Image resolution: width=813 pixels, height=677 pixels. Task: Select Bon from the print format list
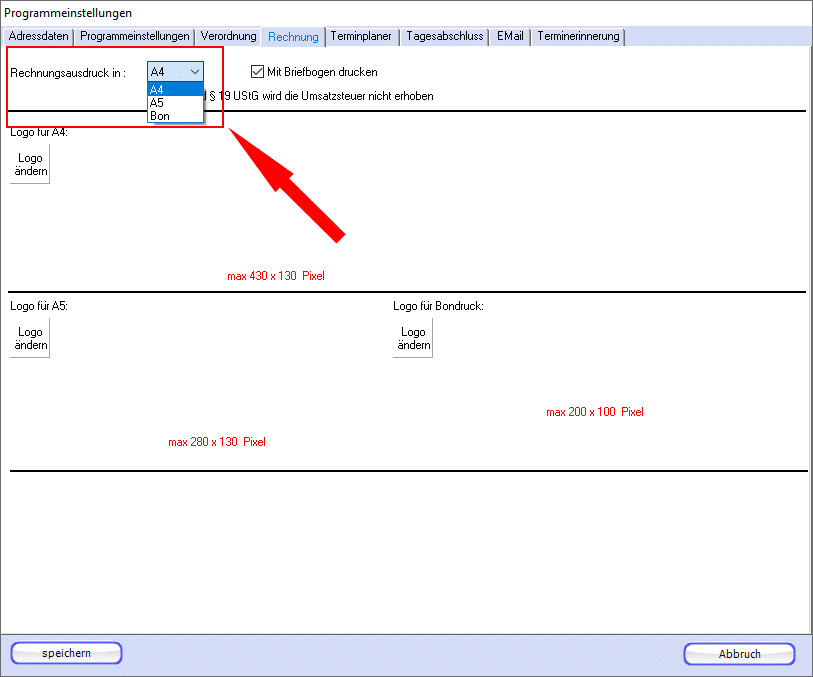(x=175, y=116)
